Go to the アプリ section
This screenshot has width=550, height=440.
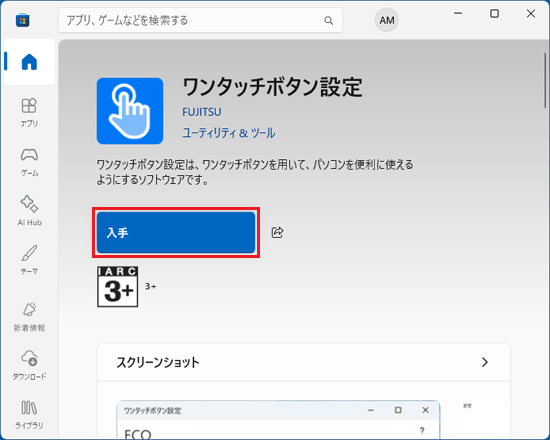(x=29, y=112)
